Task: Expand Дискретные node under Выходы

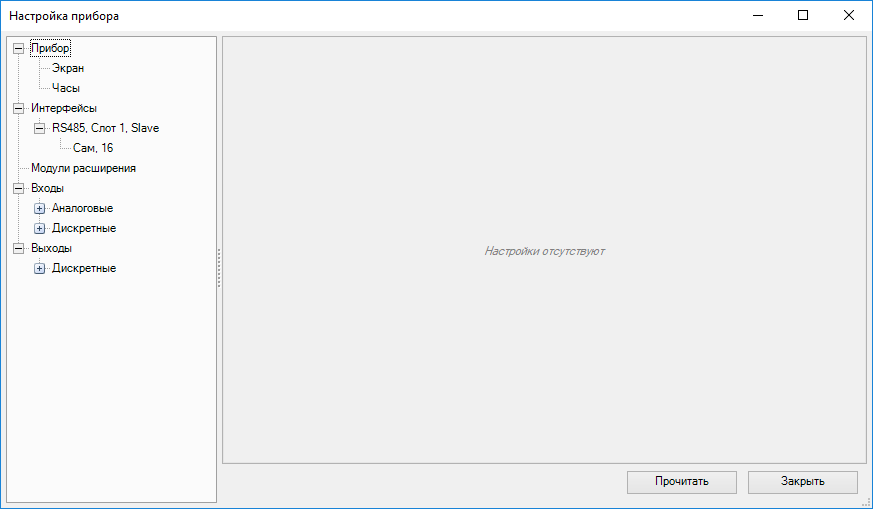Action: click(40, 268)
